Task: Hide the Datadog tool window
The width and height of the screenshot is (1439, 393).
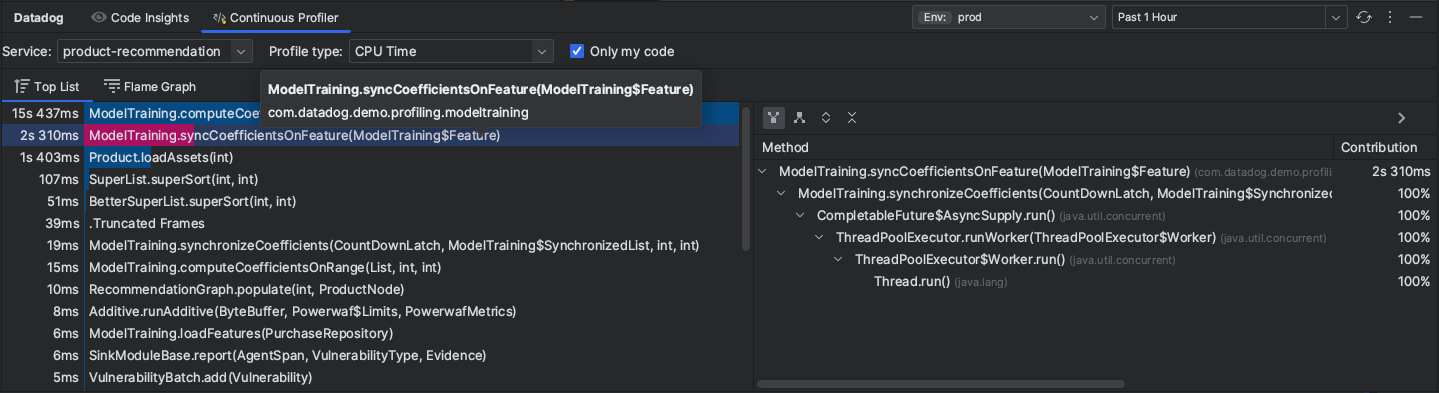Action: 1415,18
